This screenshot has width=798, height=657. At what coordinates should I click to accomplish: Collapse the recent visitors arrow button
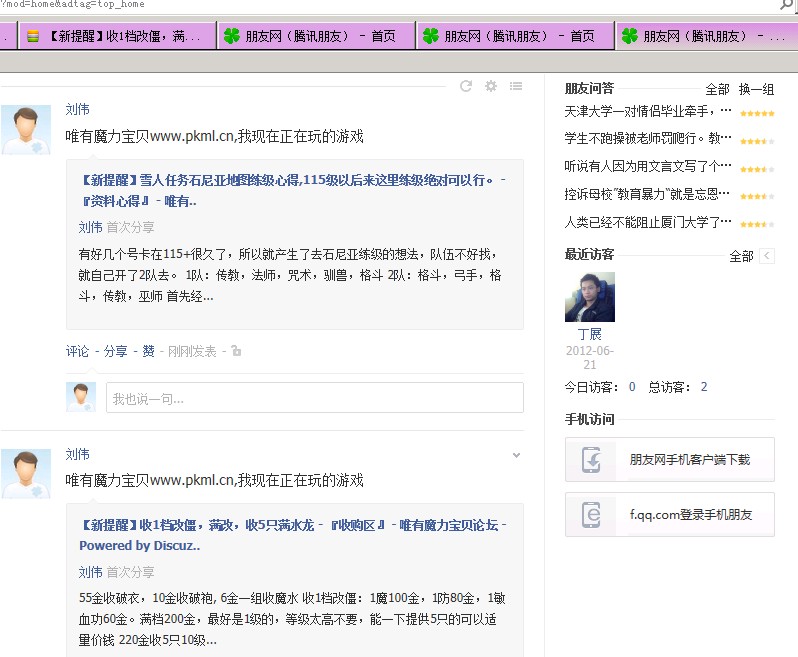coord(767,256)
